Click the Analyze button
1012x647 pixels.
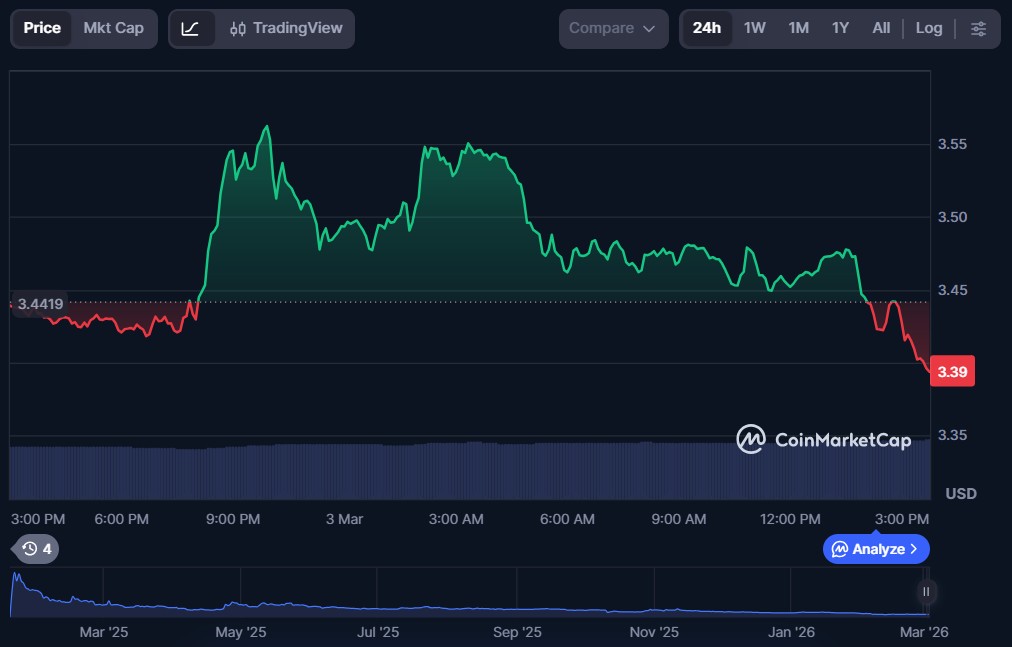point(870,549)
